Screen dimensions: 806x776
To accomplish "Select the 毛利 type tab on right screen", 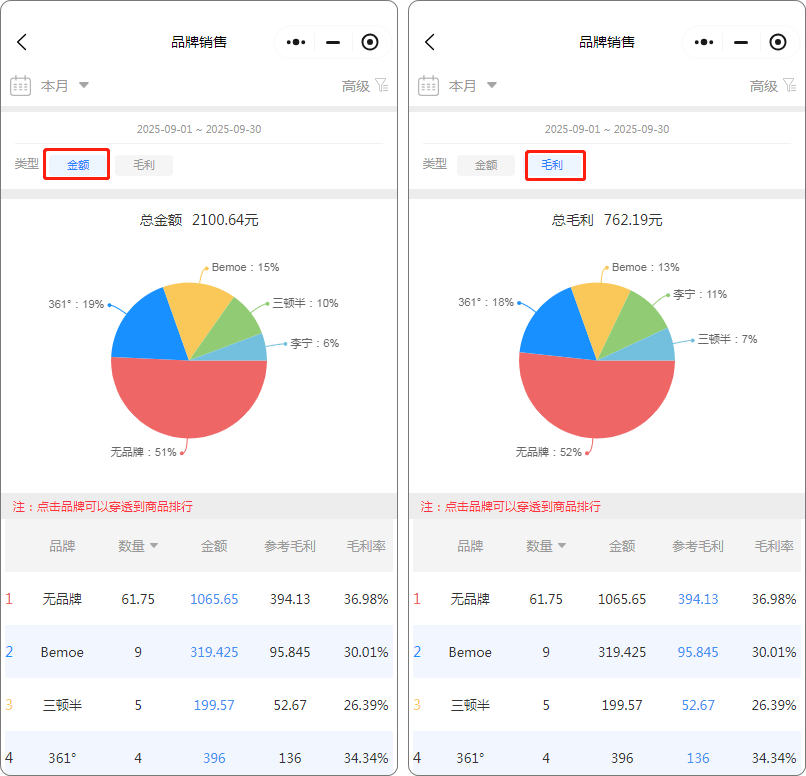I will pyautogui.click(x=552, y=165).
